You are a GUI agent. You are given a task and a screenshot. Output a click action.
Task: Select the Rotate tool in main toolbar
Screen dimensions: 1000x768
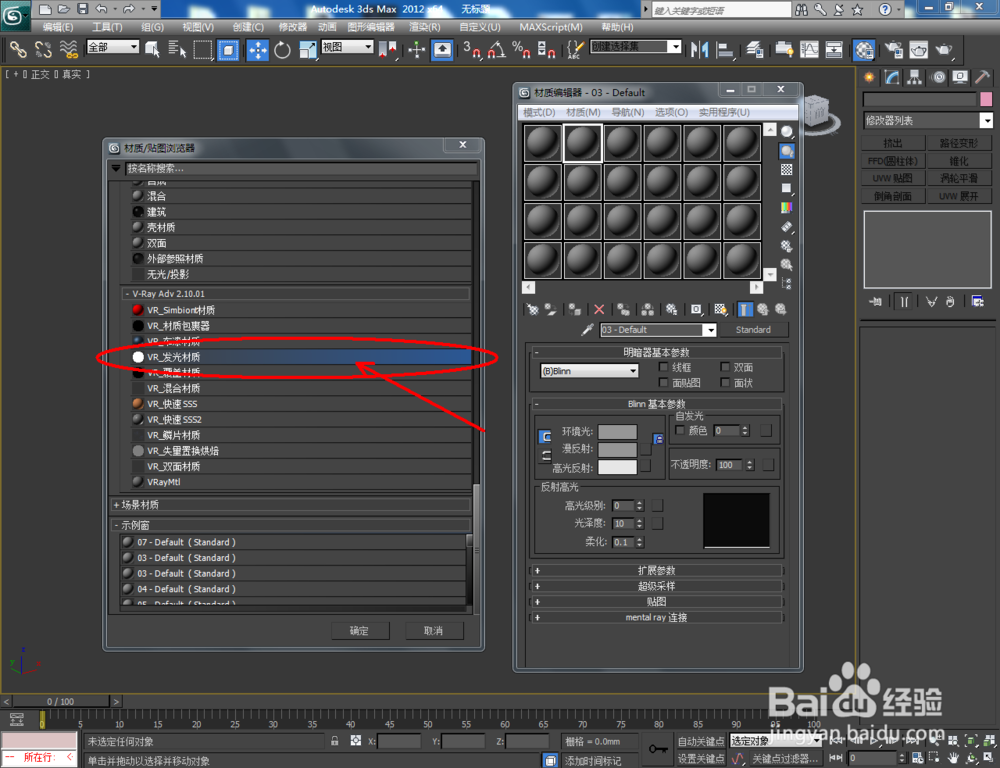282,50
